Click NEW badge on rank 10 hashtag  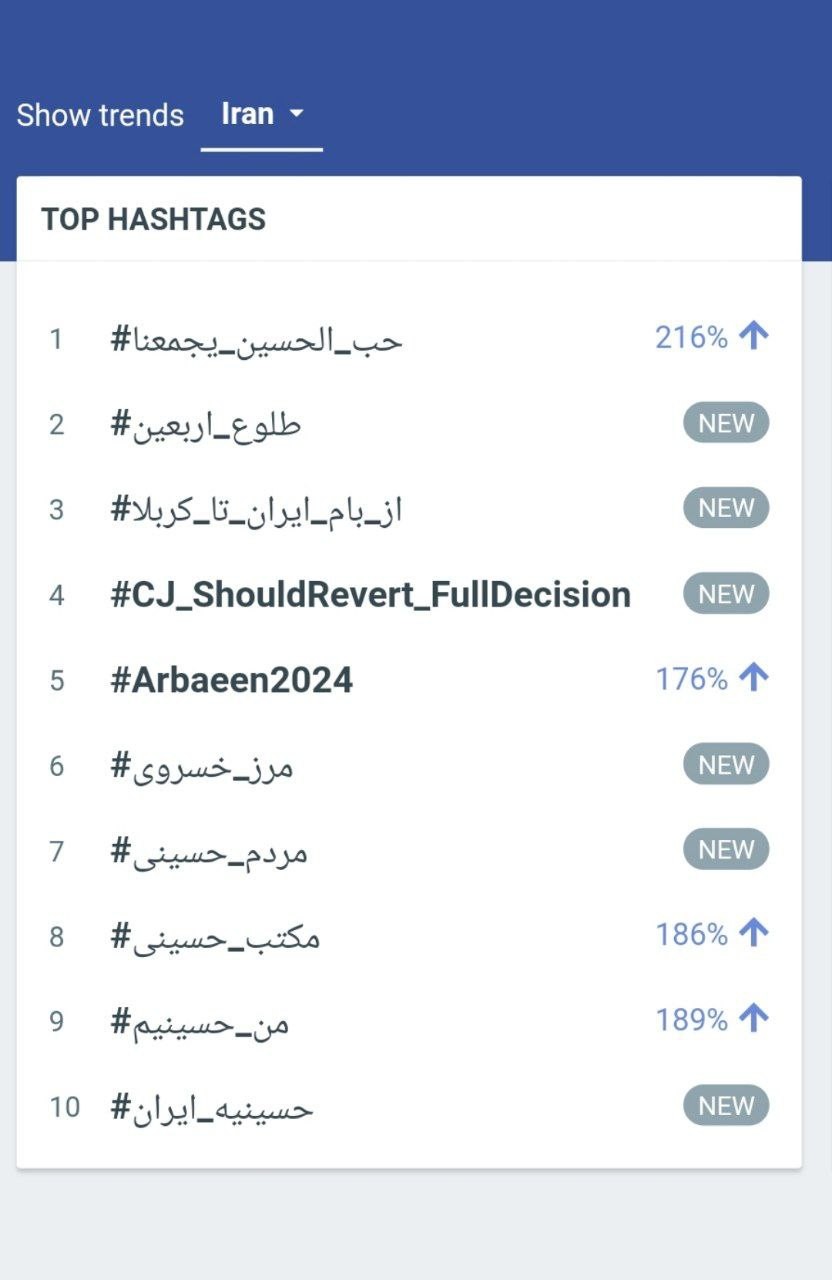click(726, 1105)
